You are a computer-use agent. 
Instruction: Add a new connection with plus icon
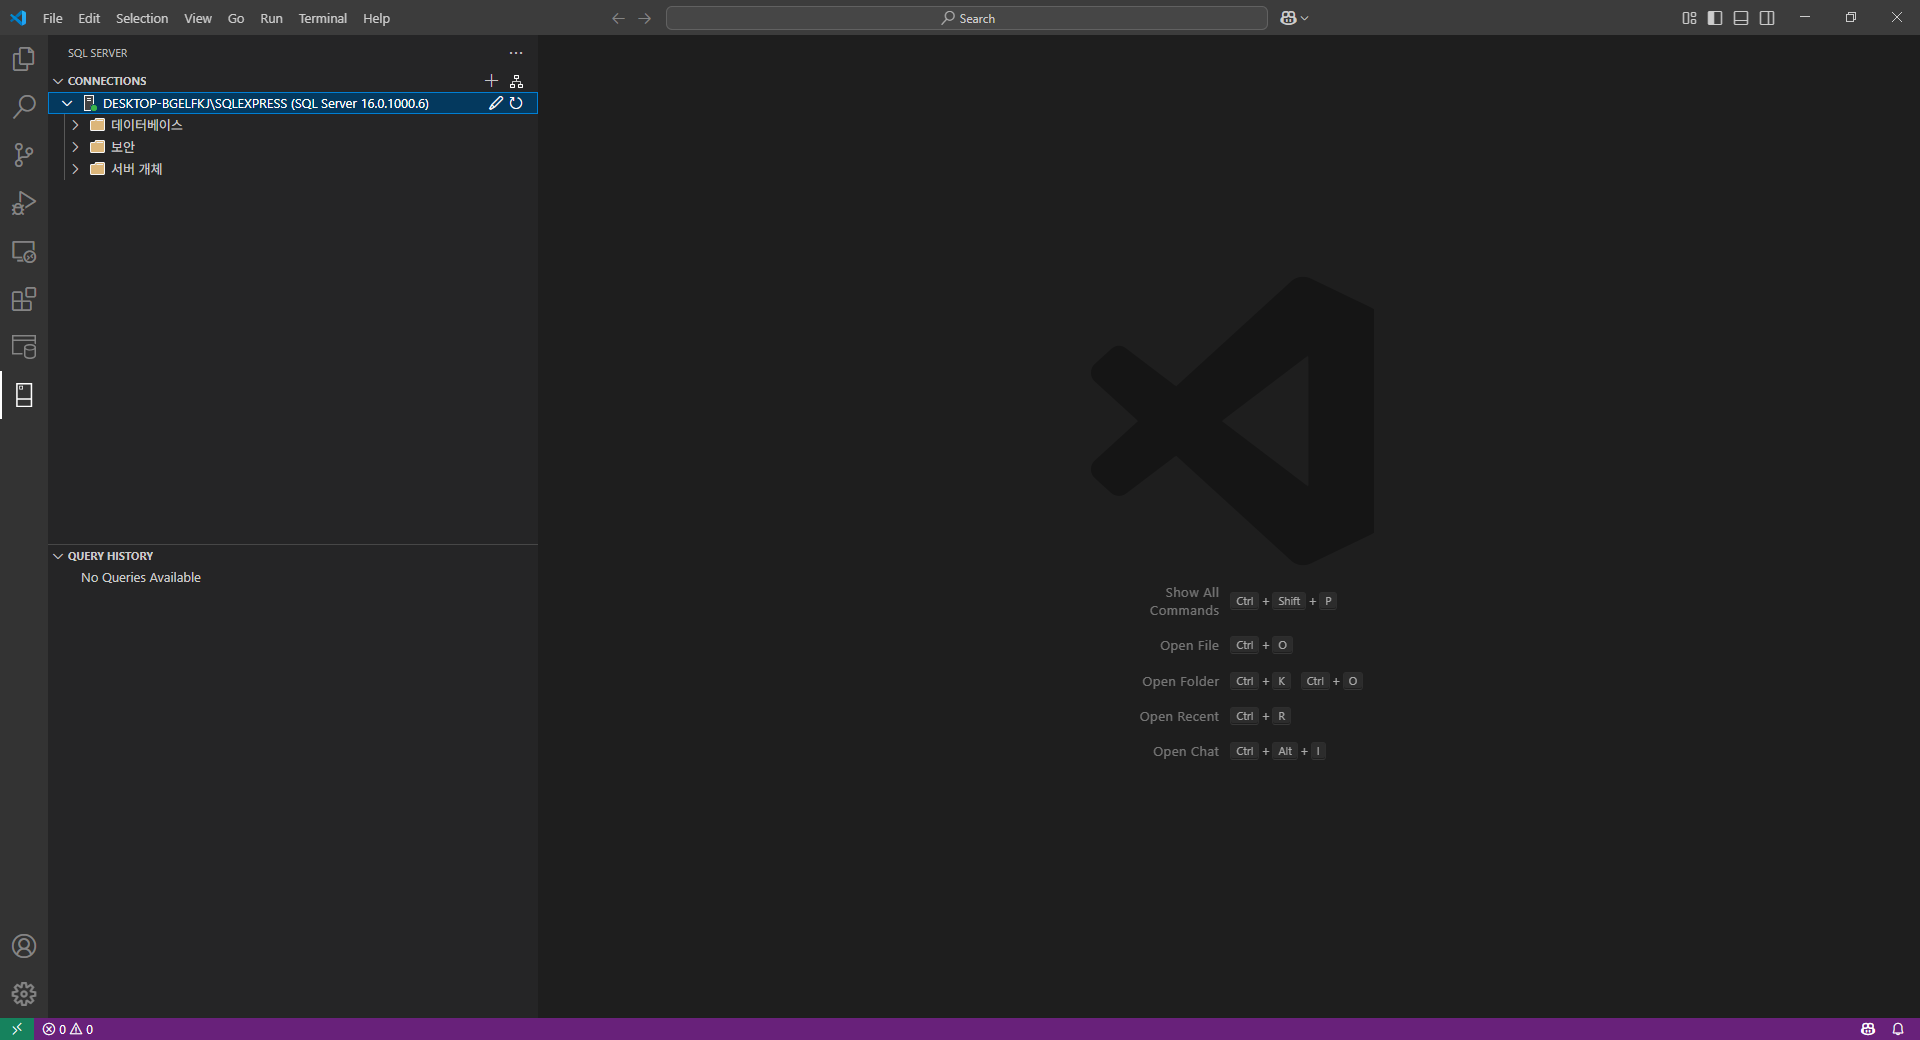tap(491, 81)
